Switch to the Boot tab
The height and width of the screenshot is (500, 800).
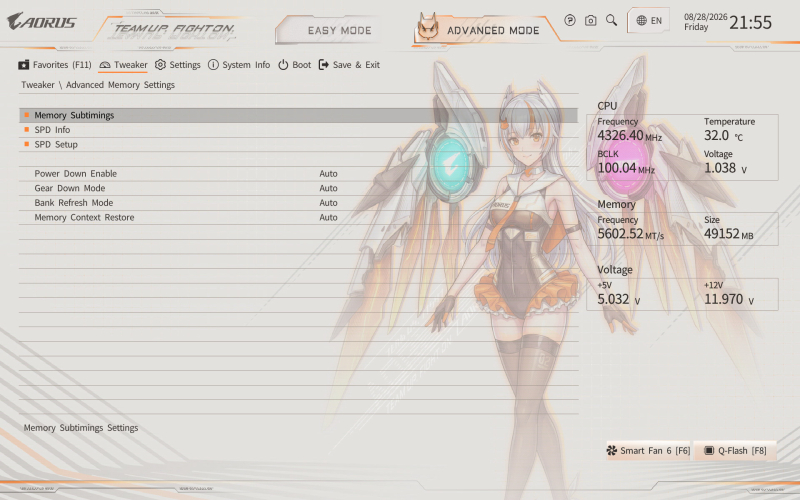(x=294, y=65)
